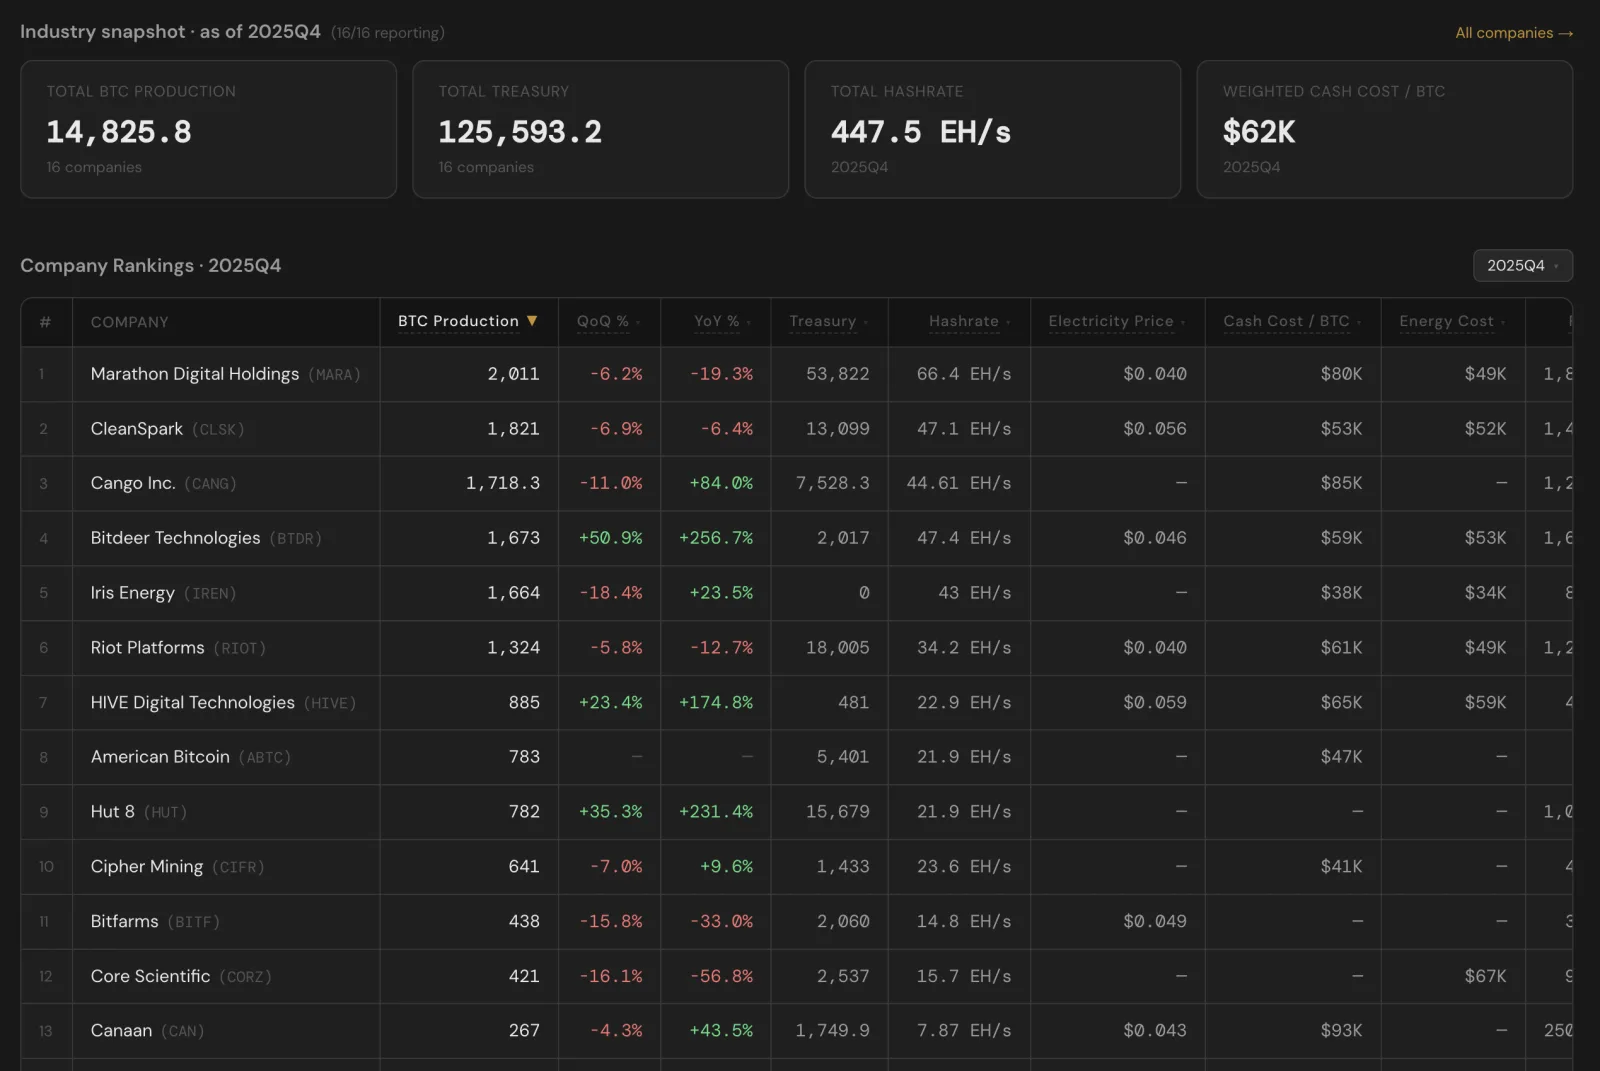
Task: Sort table by Hashrate column header
Action: (969, 321)
